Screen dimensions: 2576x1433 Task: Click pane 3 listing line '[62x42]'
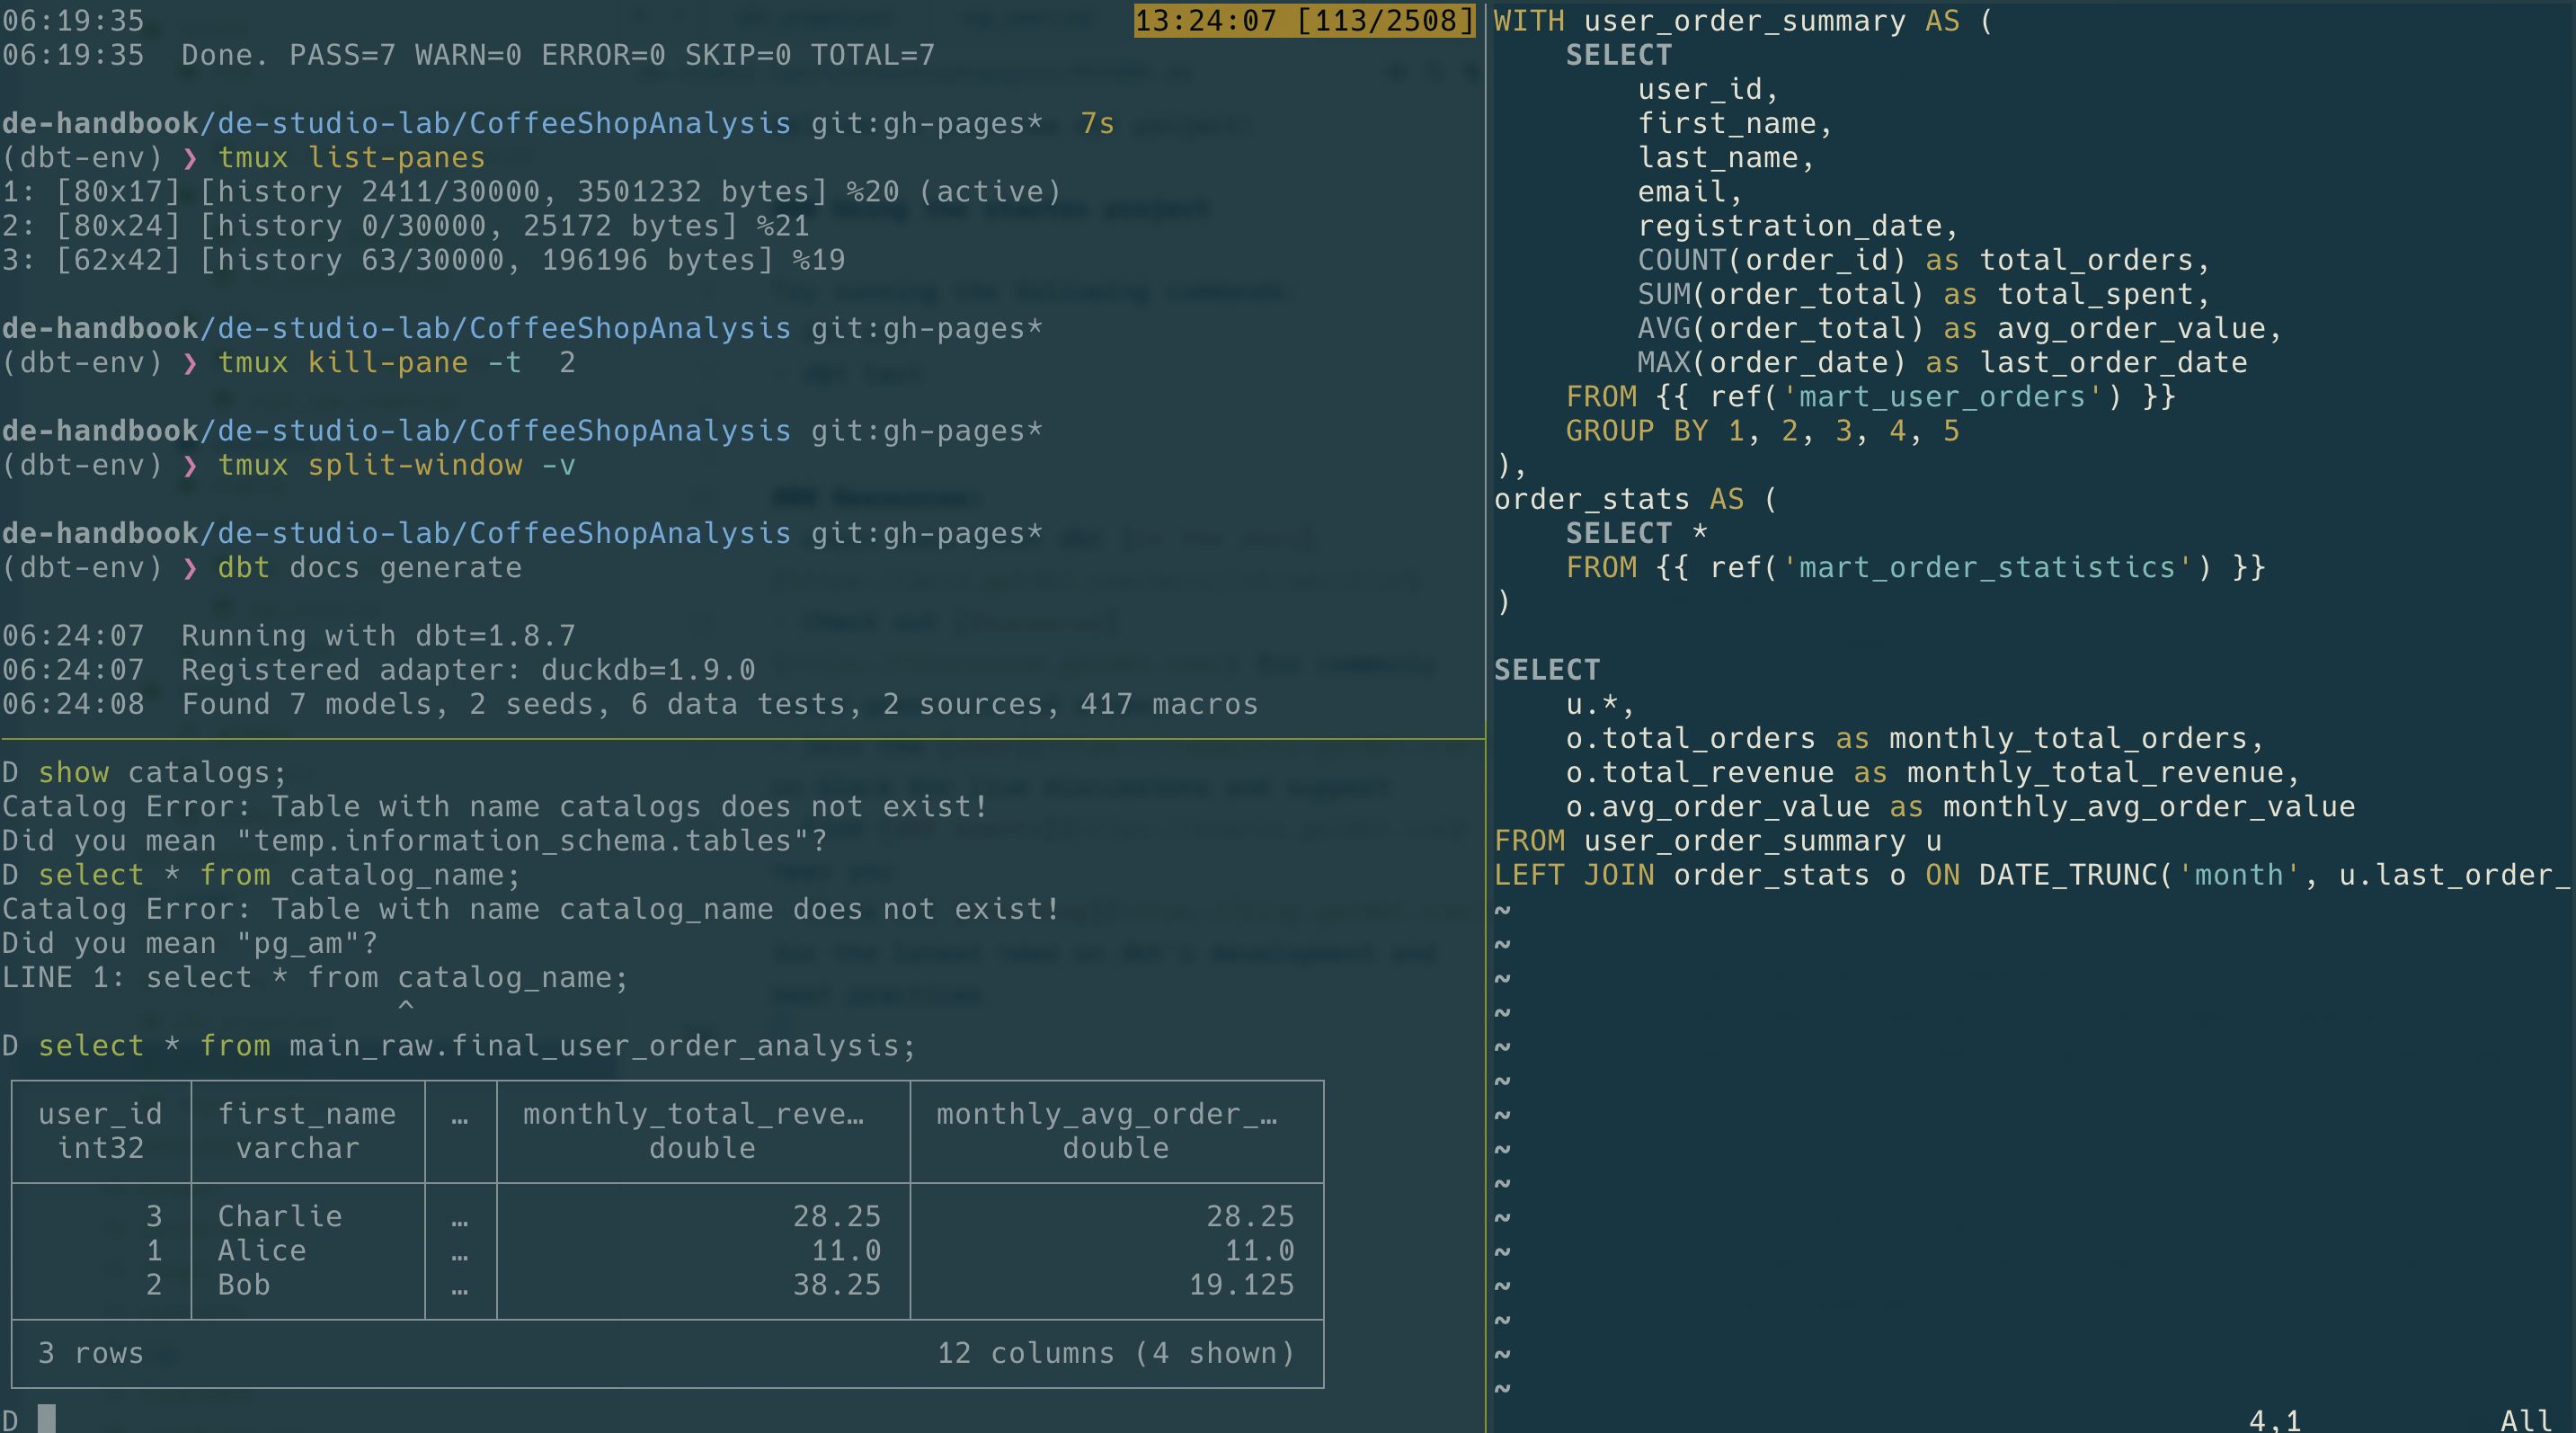(423, 259)
